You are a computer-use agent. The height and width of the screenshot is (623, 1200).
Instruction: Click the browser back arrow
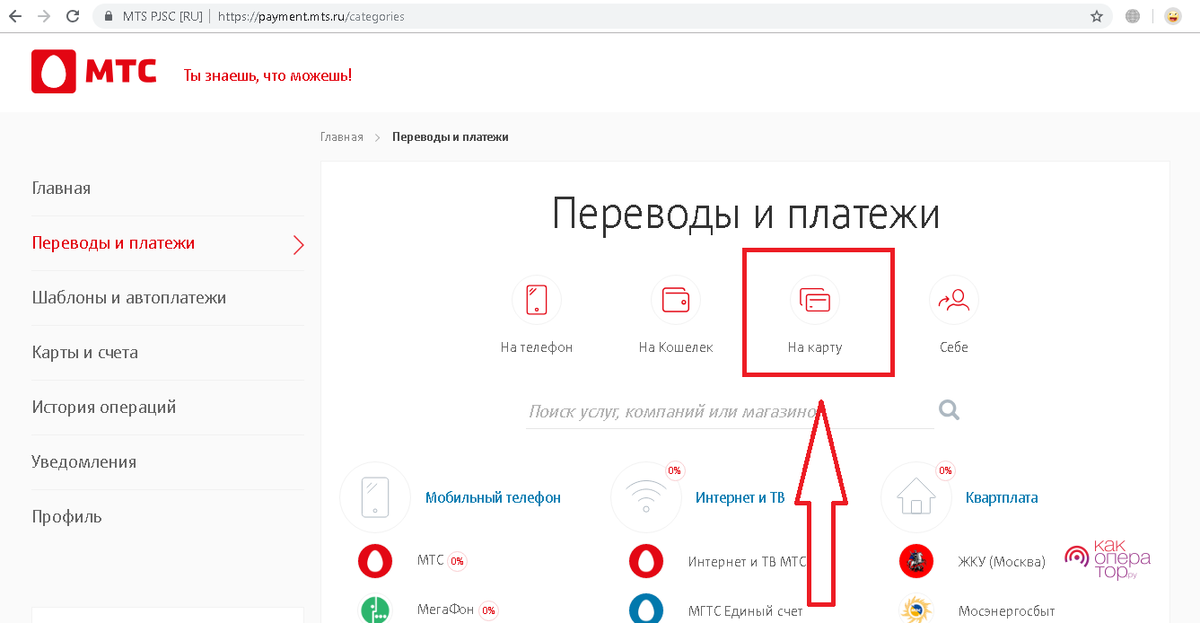click(16, 17)
